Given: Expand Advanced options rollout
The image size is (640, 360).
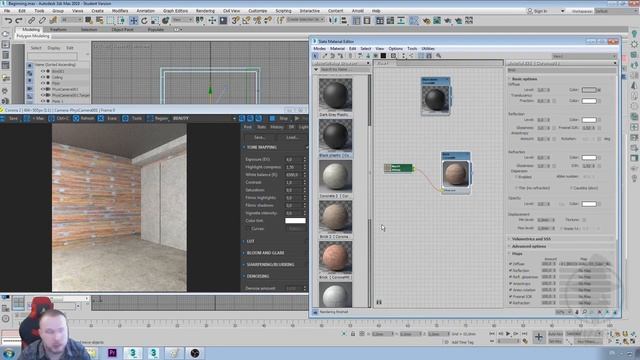Looking at the screenshot, I should click(529, 246).
